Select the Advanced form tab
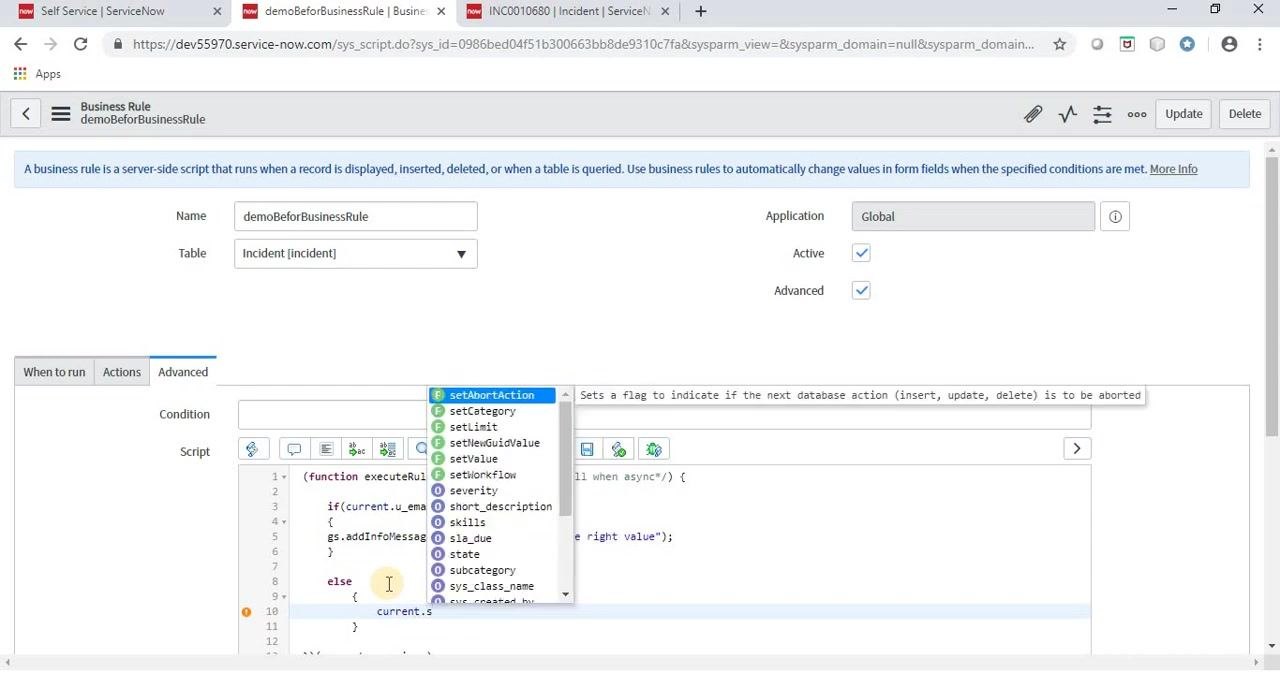 (183, 372)
